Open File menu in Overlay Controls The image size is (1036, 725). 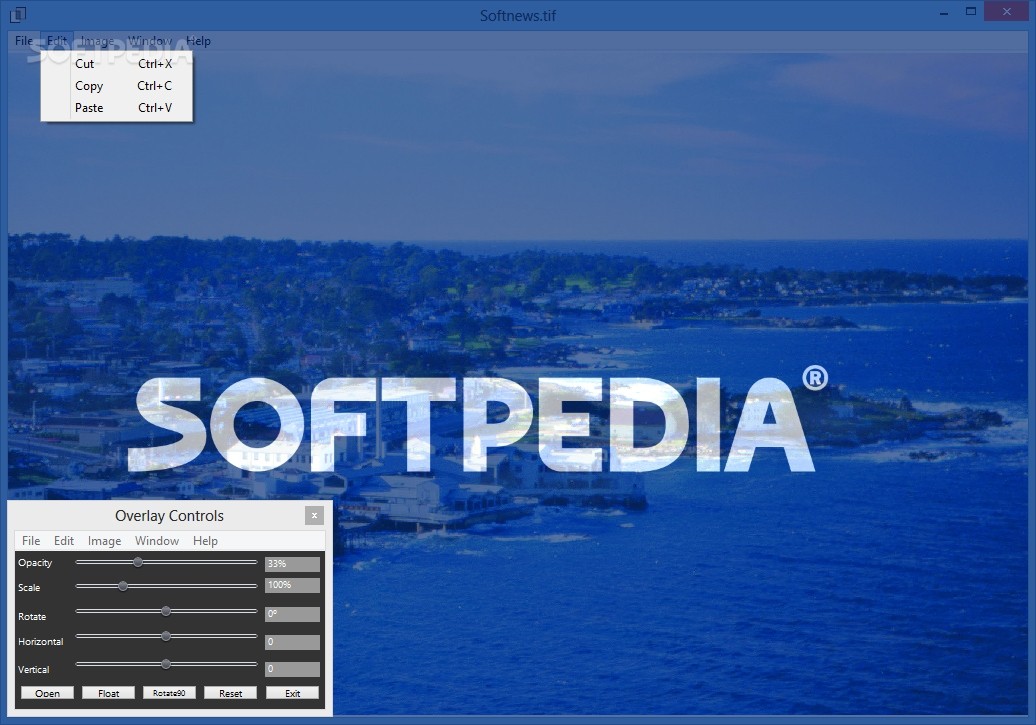[x=31, y=541]
